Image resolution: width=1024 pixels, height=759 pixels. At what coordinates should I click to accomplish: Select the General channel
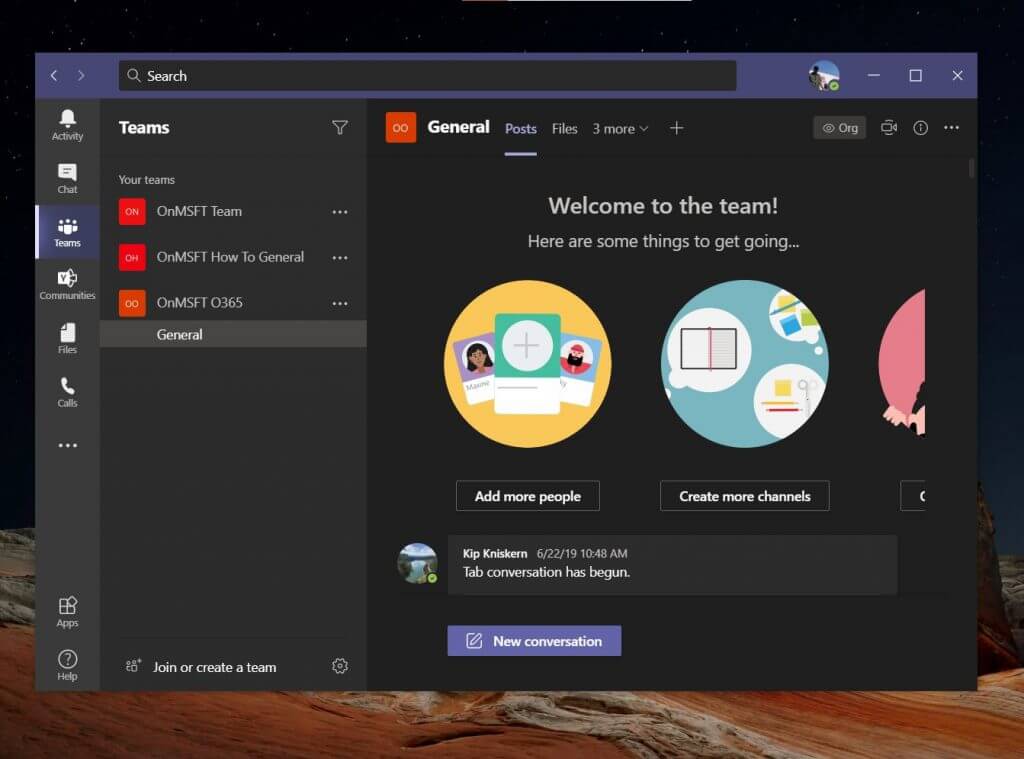coord(232,334)
